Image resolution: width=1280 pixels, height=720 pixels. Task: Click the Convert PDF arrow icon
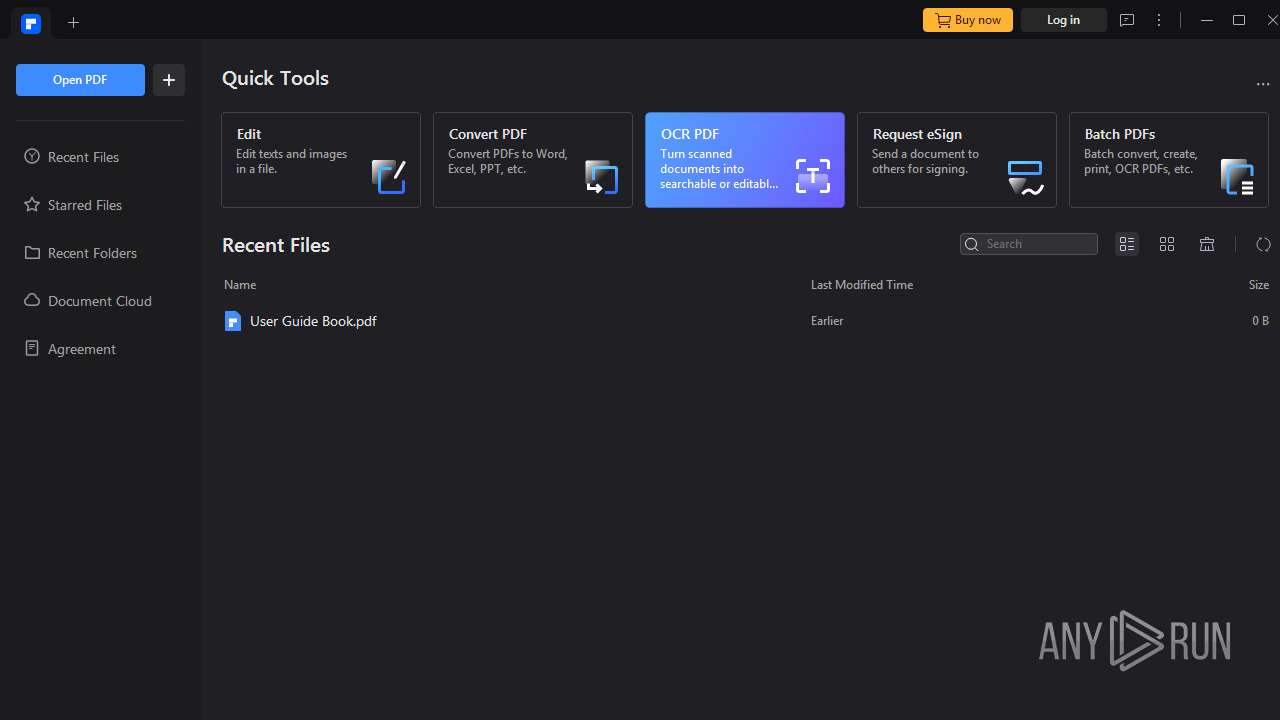point(601,176)
